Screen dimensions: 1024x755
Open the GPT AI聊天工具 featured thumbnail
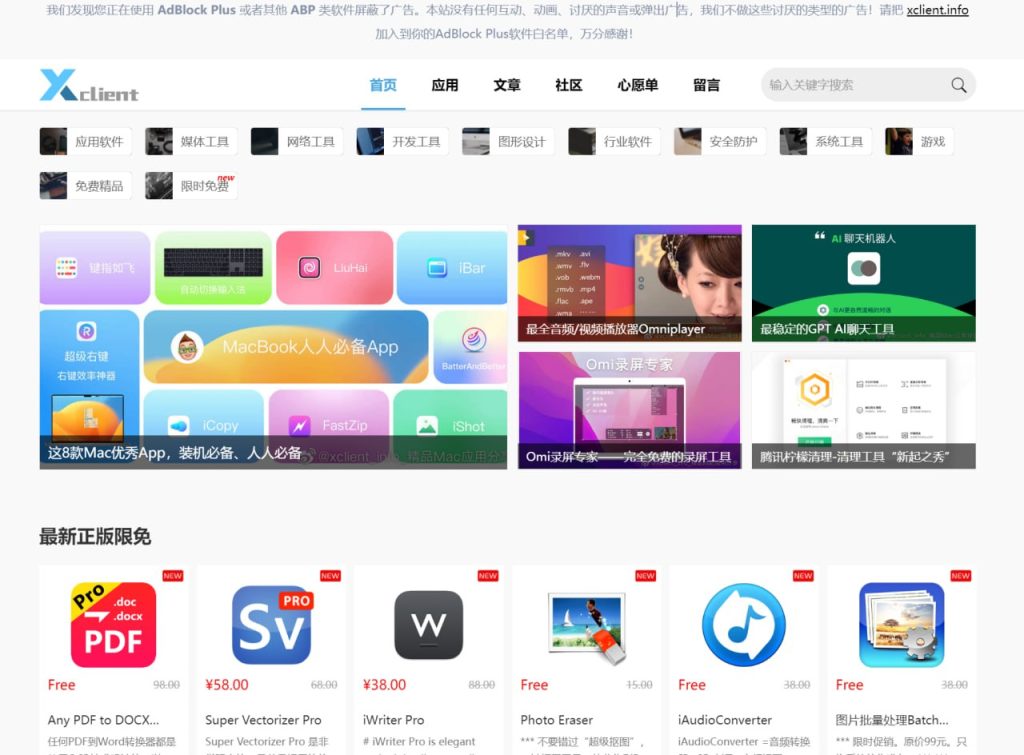(864, 283)
